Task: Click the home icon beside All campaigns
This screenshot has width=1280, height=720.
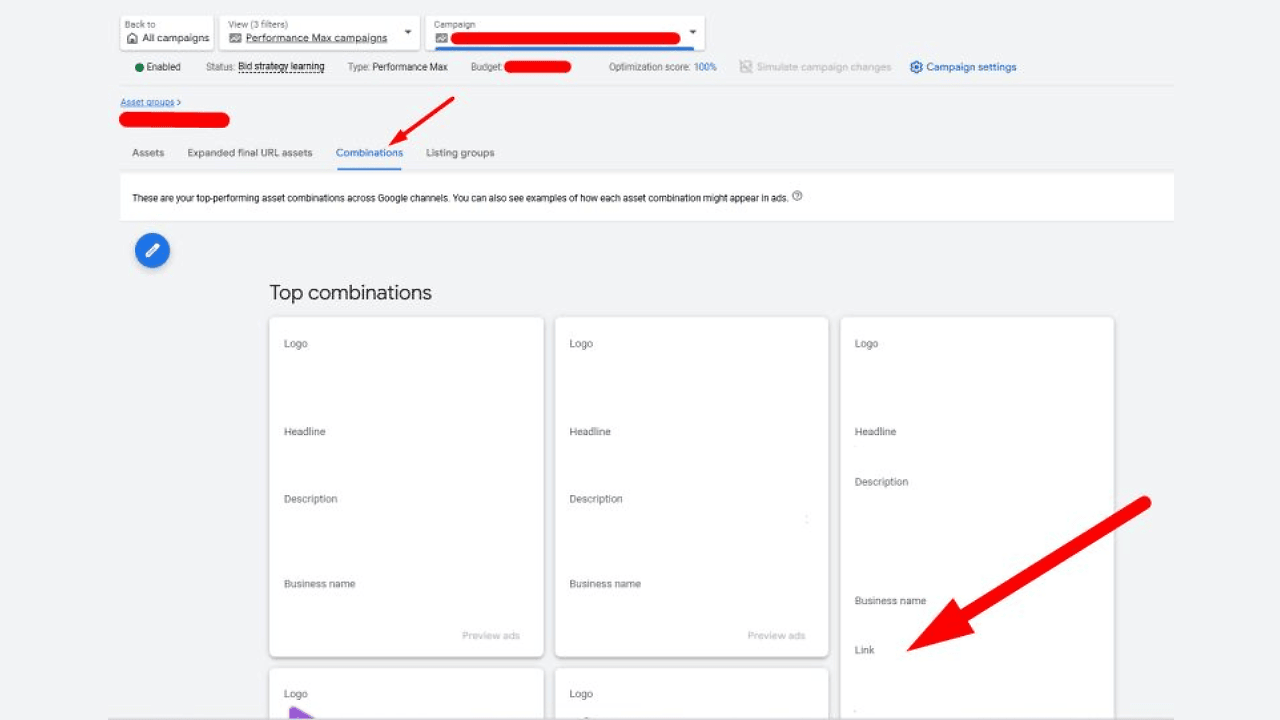Action: 132,38
